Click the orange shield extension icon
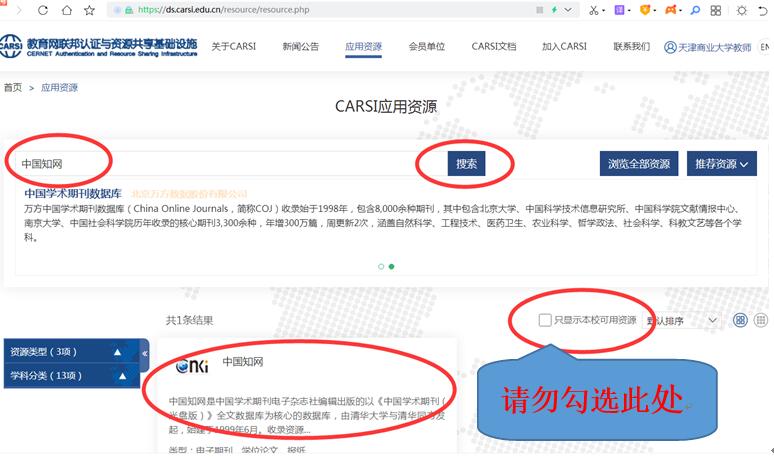This screenshot has width=774, height=457. coord(645,10)
